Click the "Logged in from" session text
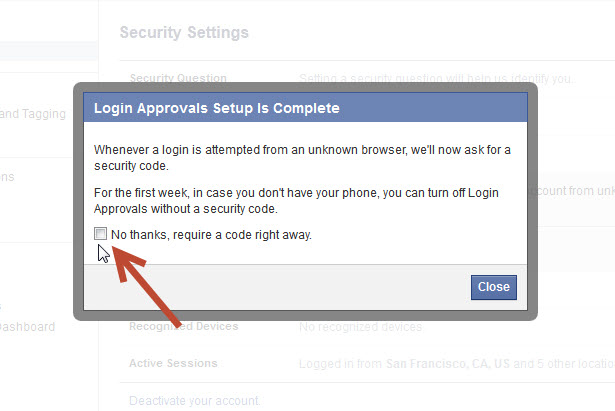 click(x=340, y=363)
